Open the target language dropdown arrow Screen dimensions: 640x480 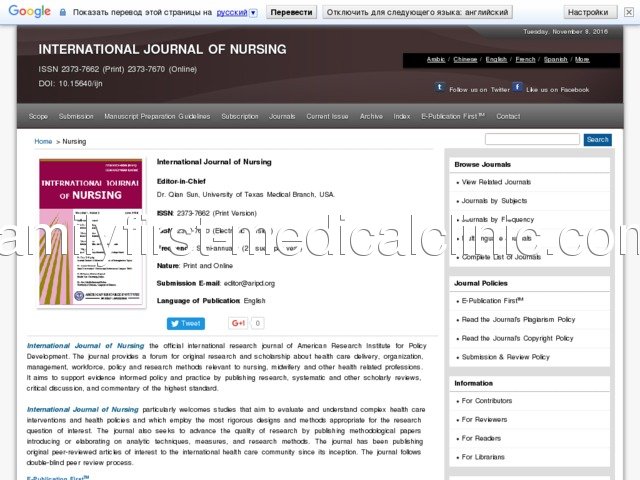click(x=253, y=13)
